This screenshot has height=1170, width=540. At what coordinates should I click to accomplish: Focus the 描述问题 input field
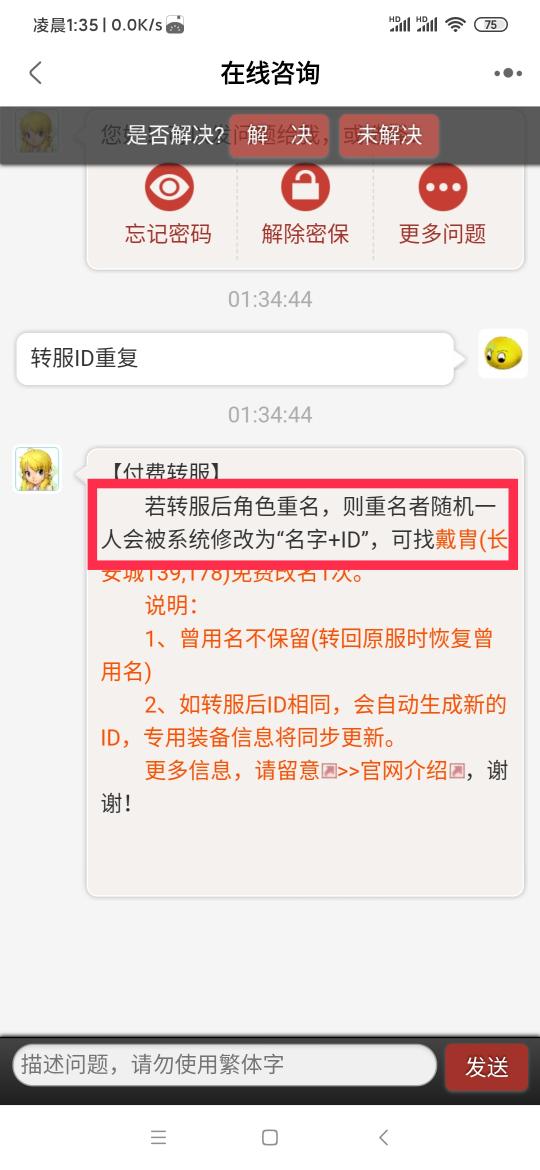pos(225,1064)
